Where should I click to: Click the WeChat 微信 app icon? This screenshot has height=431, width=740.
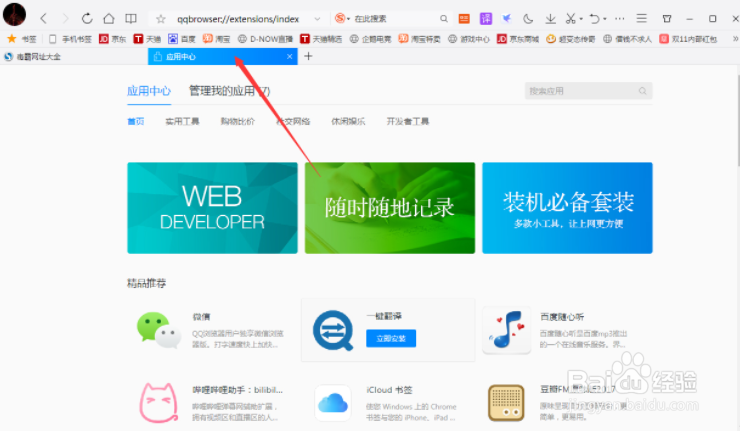[x=159, y=330]
